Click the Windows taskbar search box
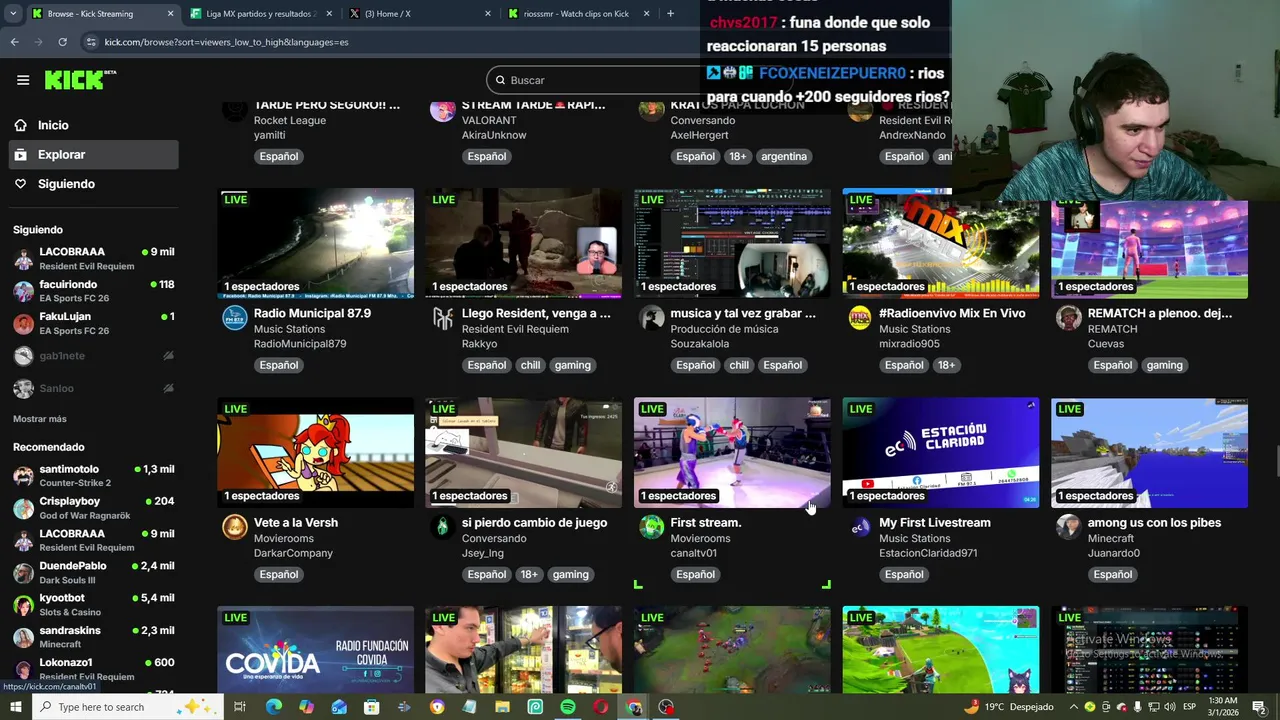The image size is (1280, 720). [x=126, y=707]
